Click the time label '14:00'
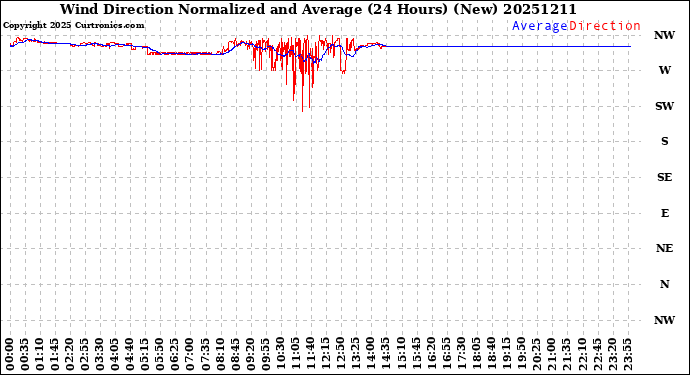 click(x=370, y=355)
